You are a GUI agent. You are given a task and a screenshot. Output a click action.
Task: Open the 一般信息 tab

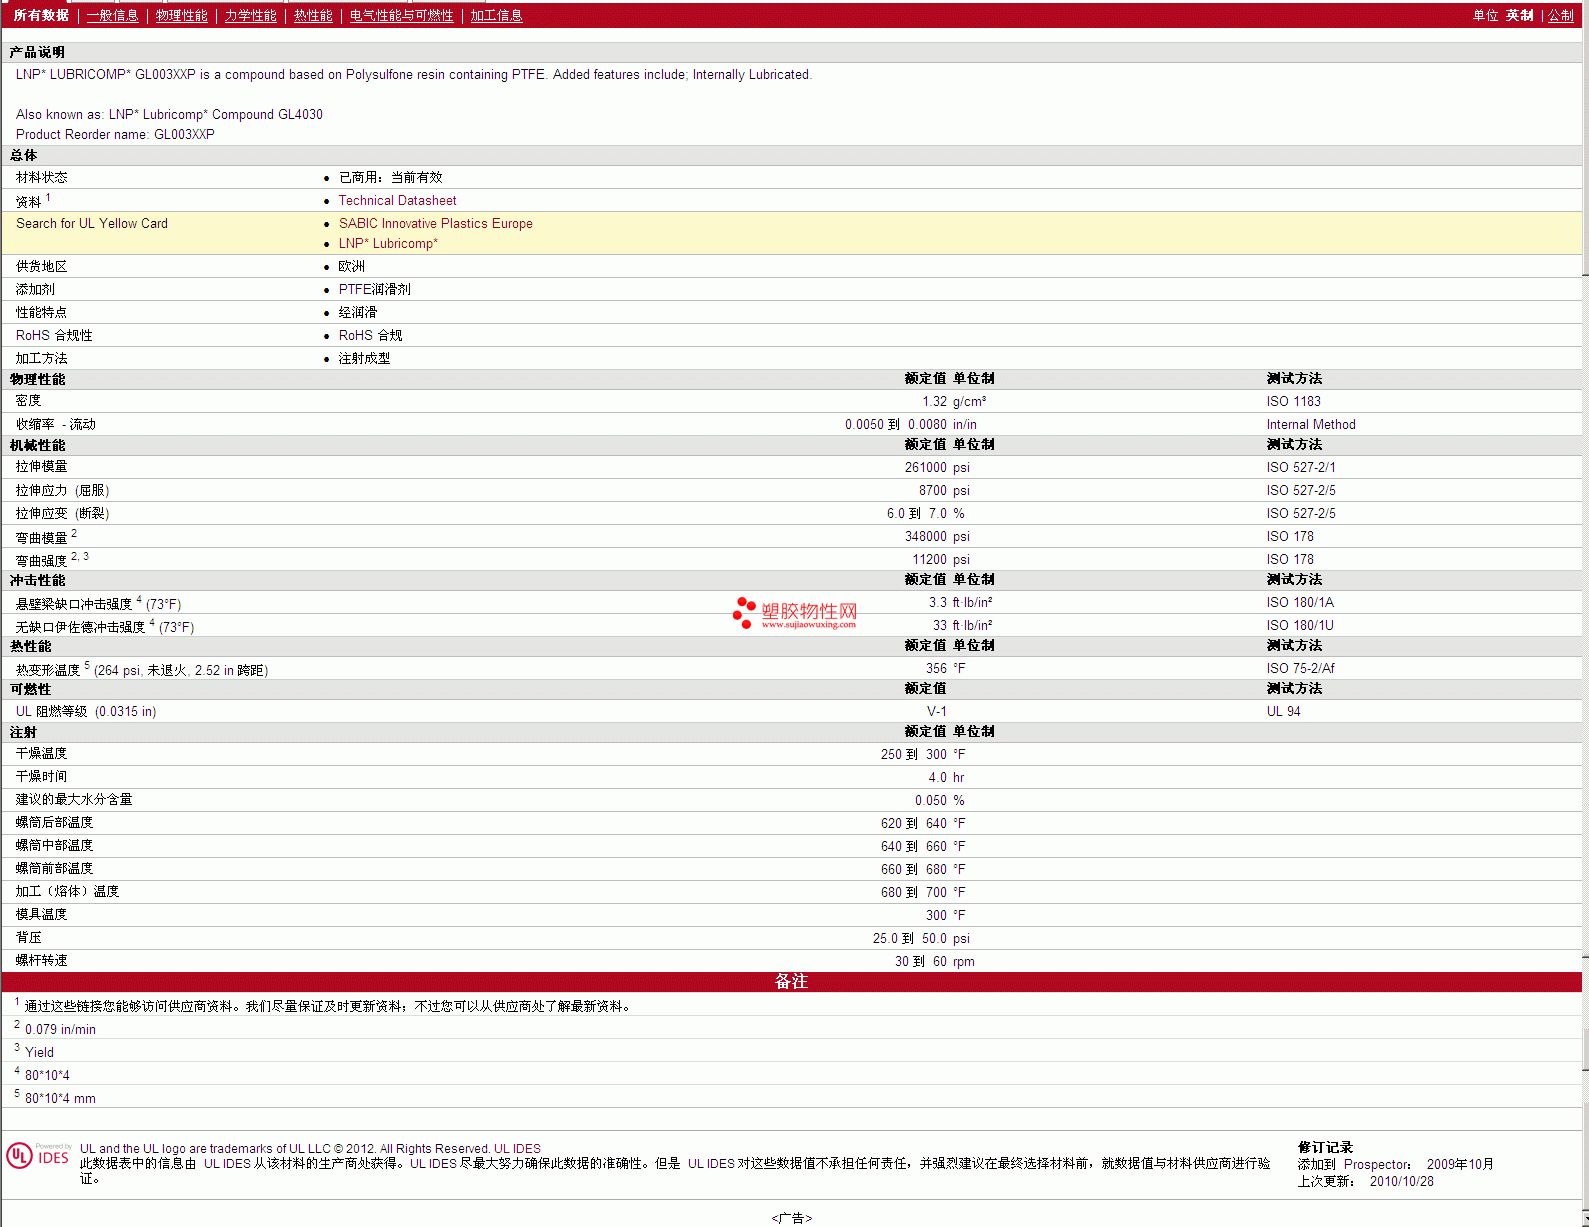[x=112, y=16]
